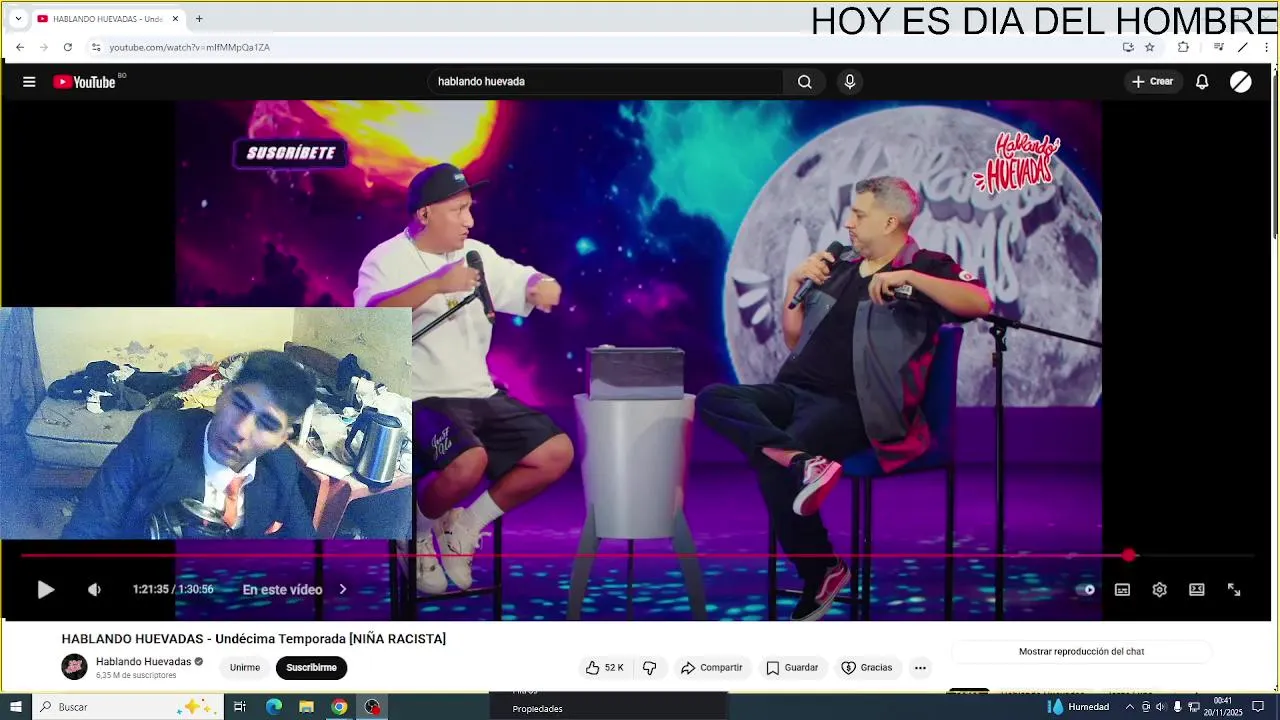Image resolution: width=1280 pixels, height=720 pixels.
Task: Open Task View on taskbar
Action: 240,707
